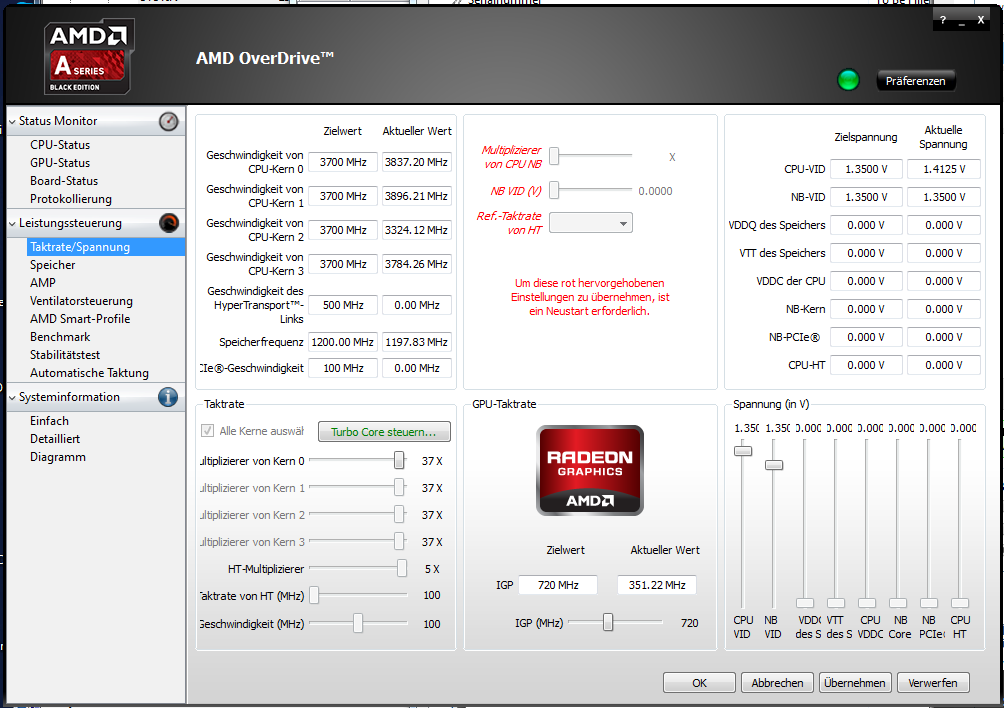Collapse the Status Monitor section
The image size is (1004, 708).
(x=12, y=121)
